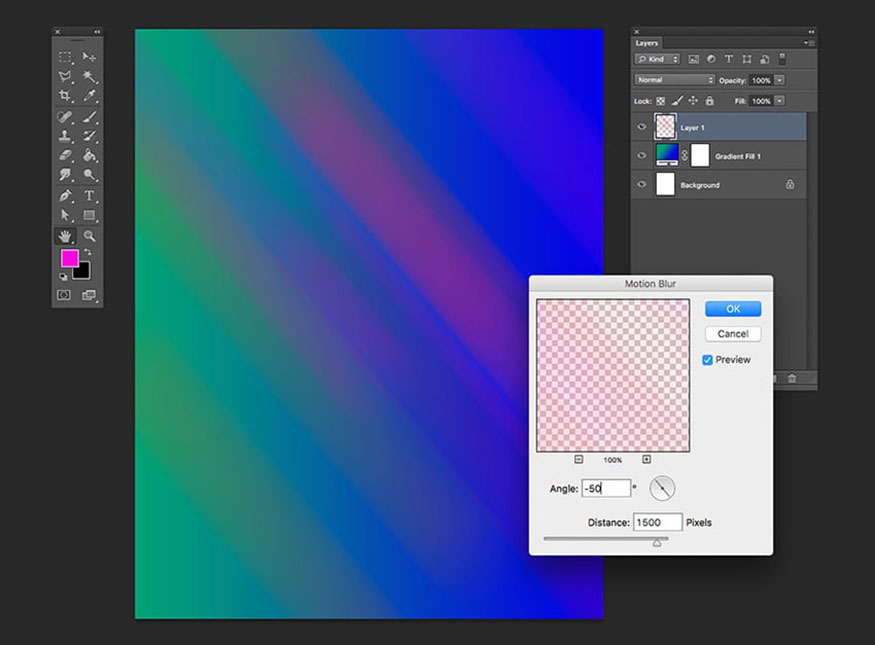Select the Dodge tool
Image resolution: width=875 pixels, height=645 pixels.
89,175
